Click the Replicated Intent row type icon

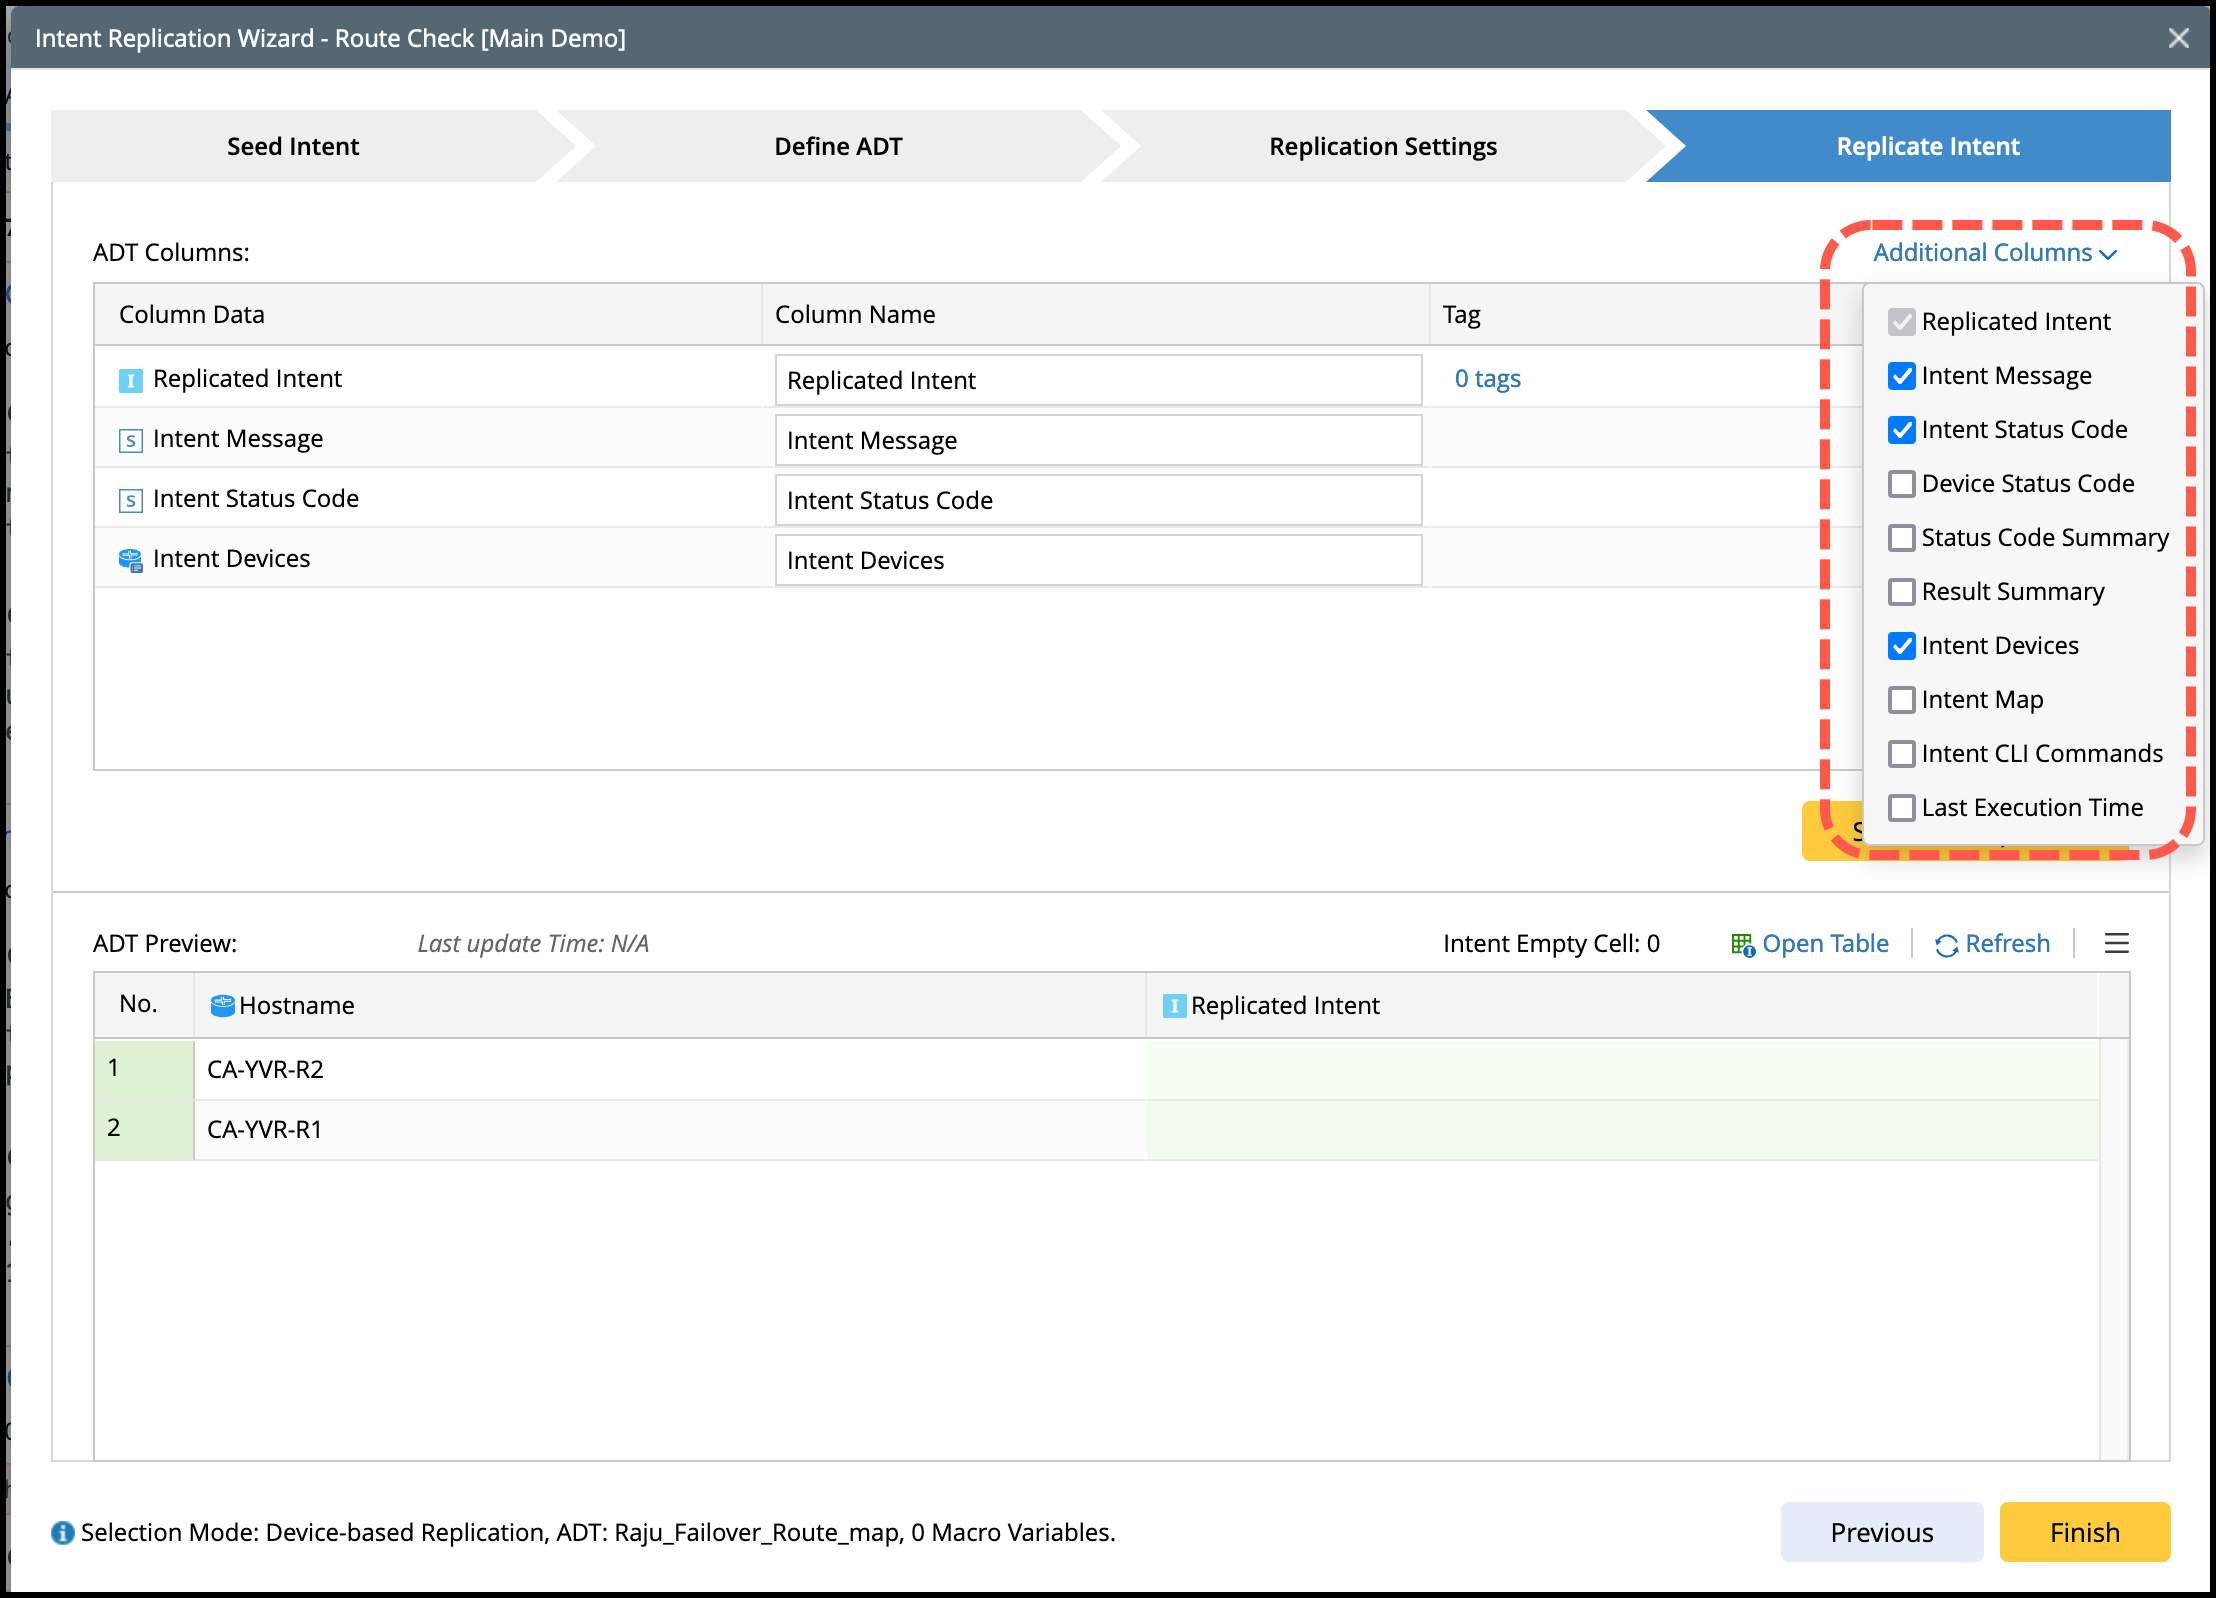click(130, 380)
